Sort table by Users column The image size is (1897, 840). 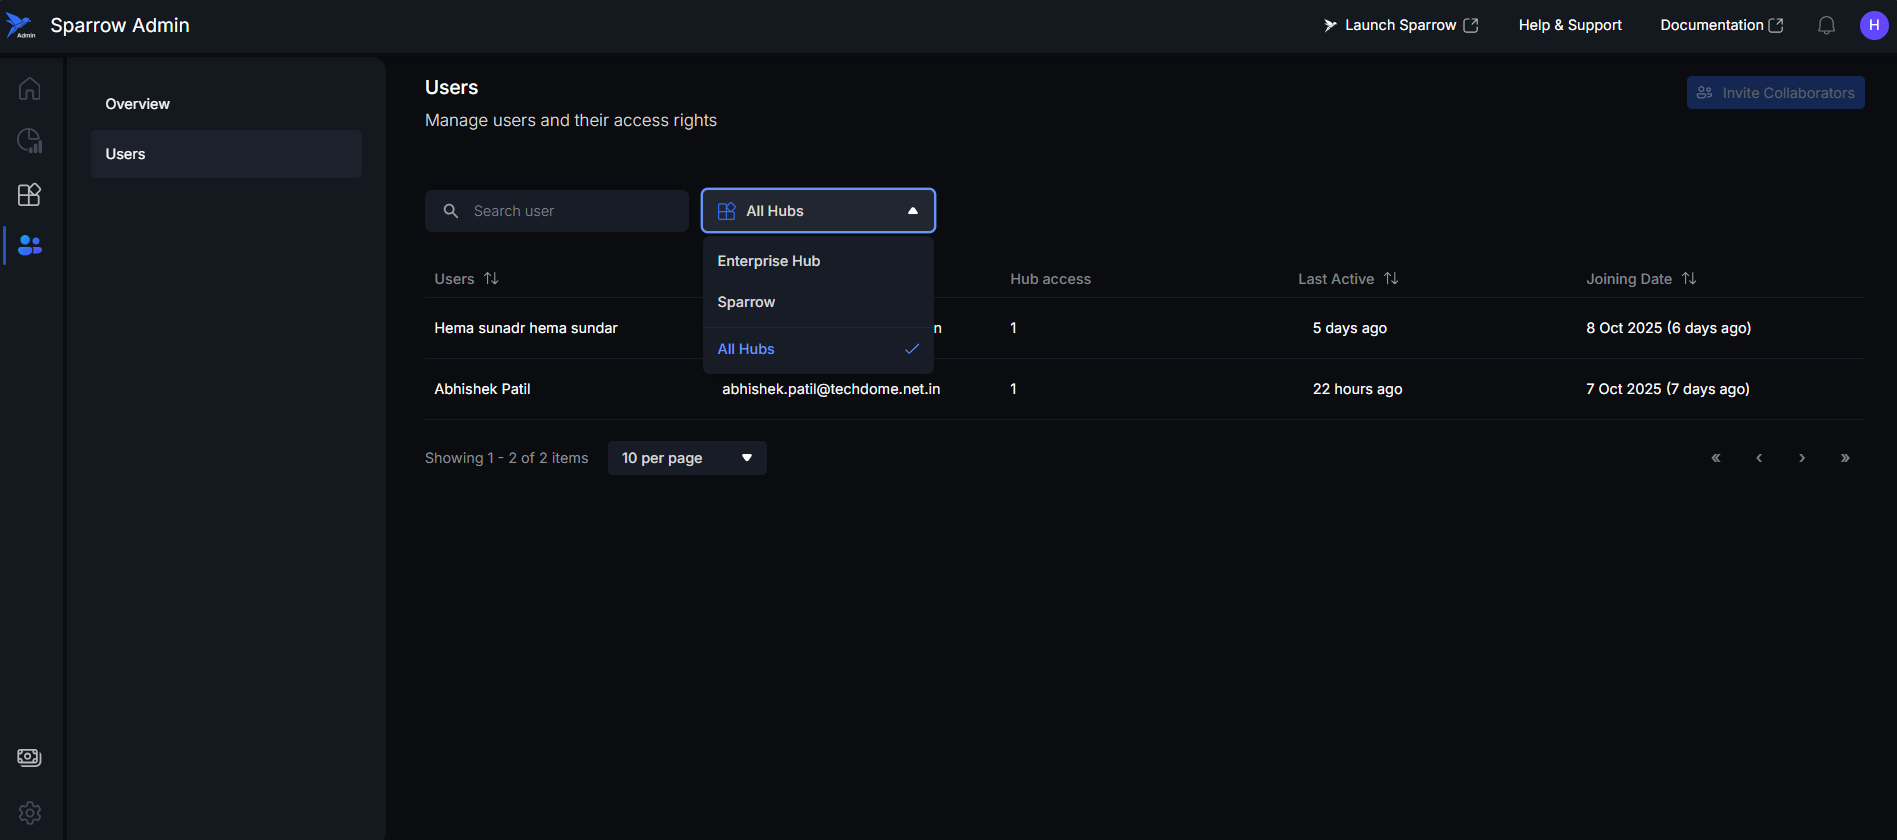click(x=490, y=279)
